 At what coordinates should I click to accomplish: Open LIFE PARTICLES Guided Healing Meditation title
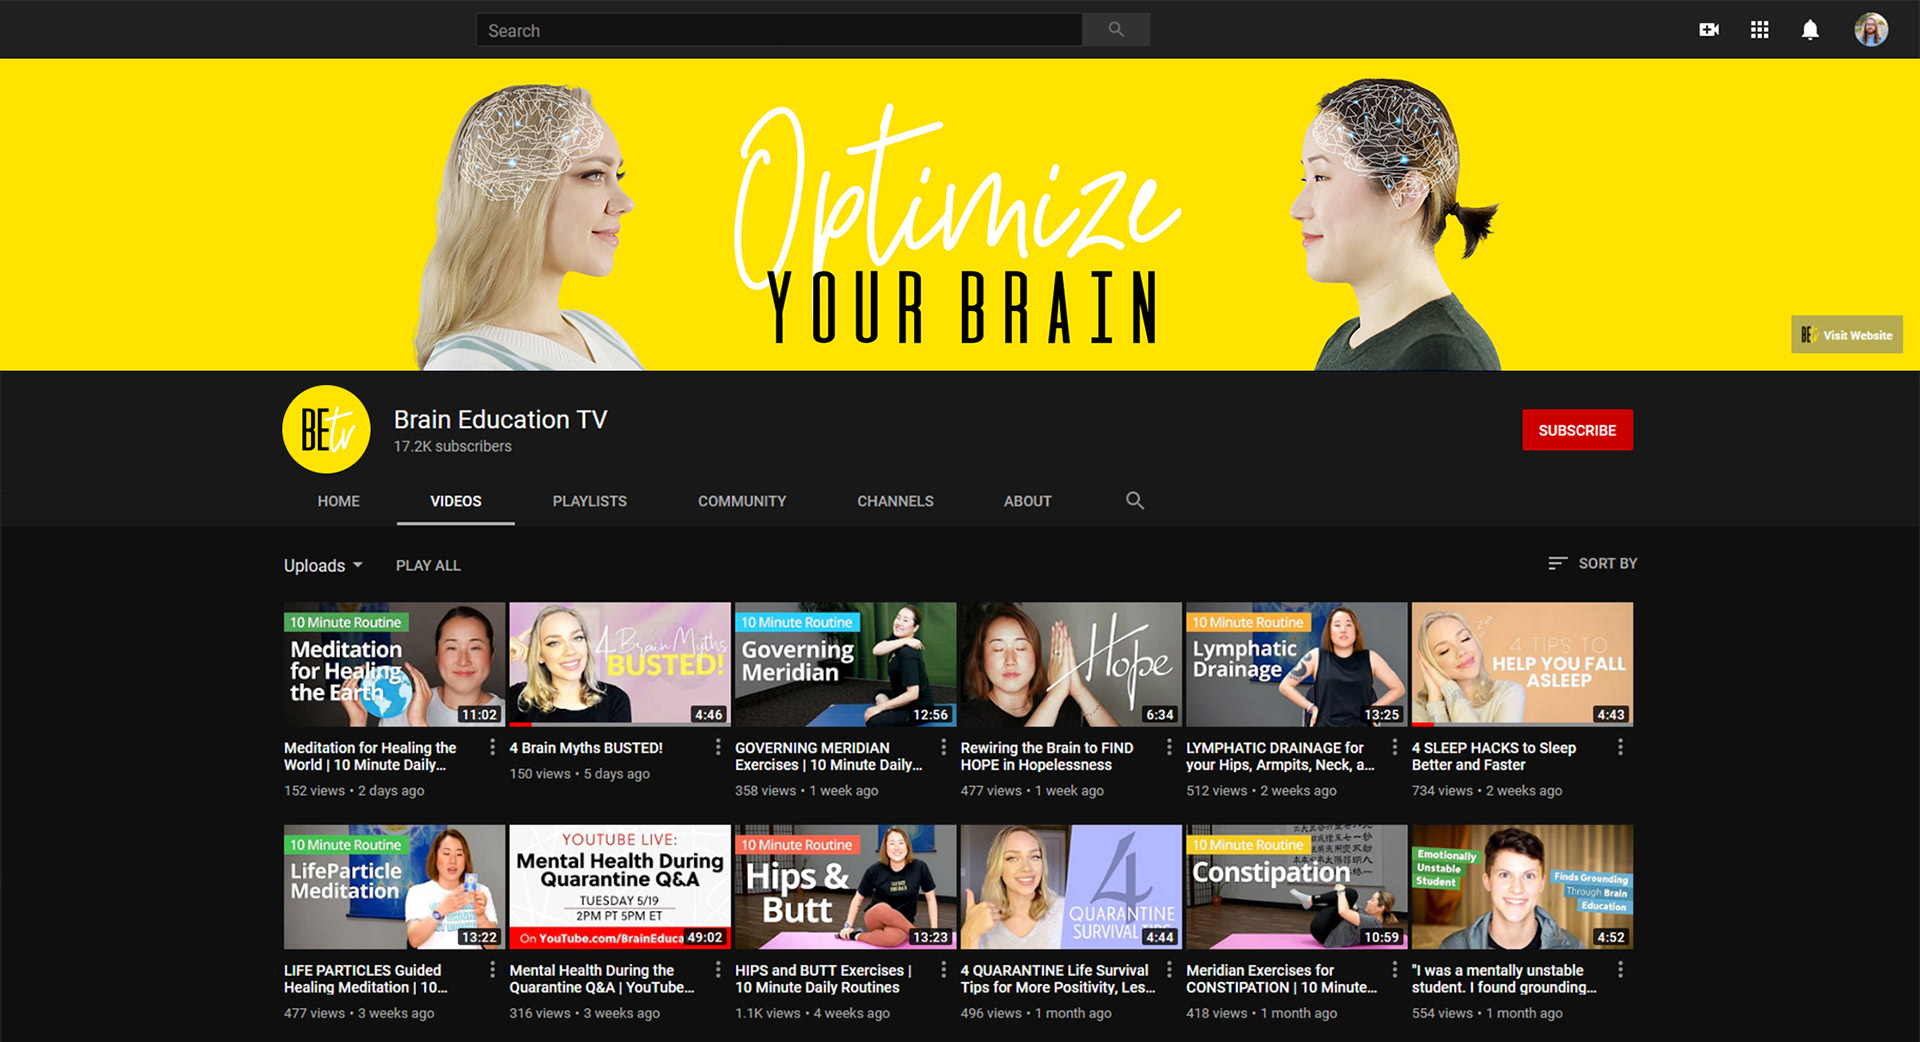(x=365, y=979)
